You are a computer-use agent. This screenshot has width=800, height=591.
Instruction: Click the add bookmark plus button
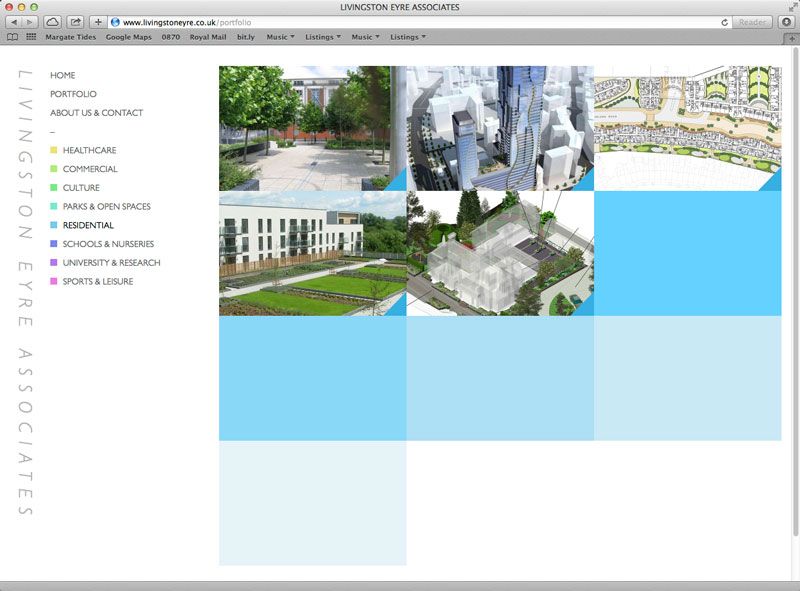click(98, 22)
